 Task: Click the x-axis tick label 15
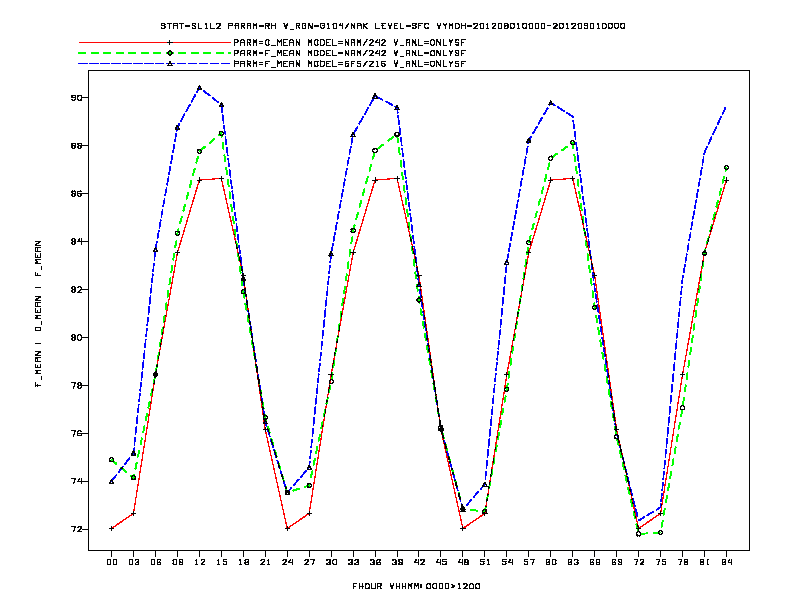(x=221, y=562)
